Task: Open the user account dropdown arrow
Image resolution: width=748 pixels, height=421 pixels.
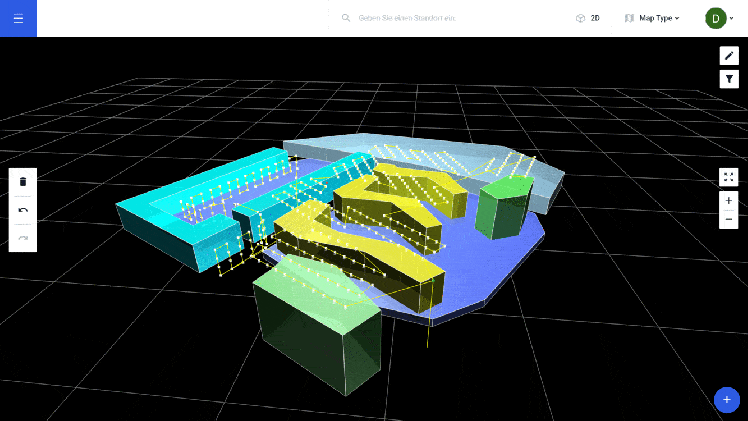Action: coord(732,19)
